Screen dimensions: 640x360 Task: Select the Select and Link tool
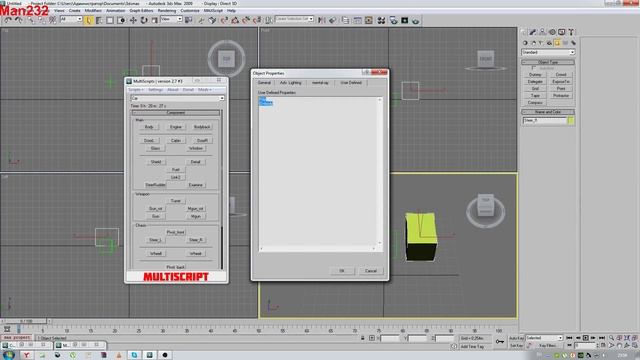(x=31, y=20)
